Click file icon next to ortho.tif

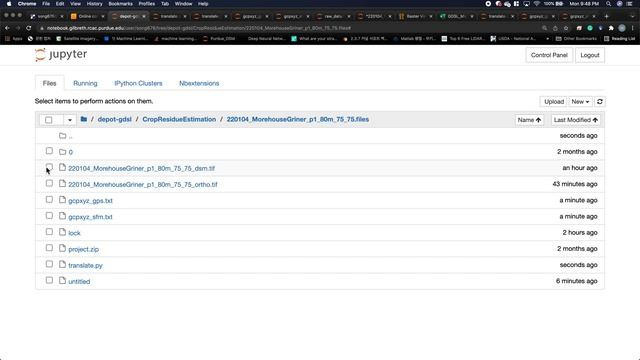tap(62, 184)
